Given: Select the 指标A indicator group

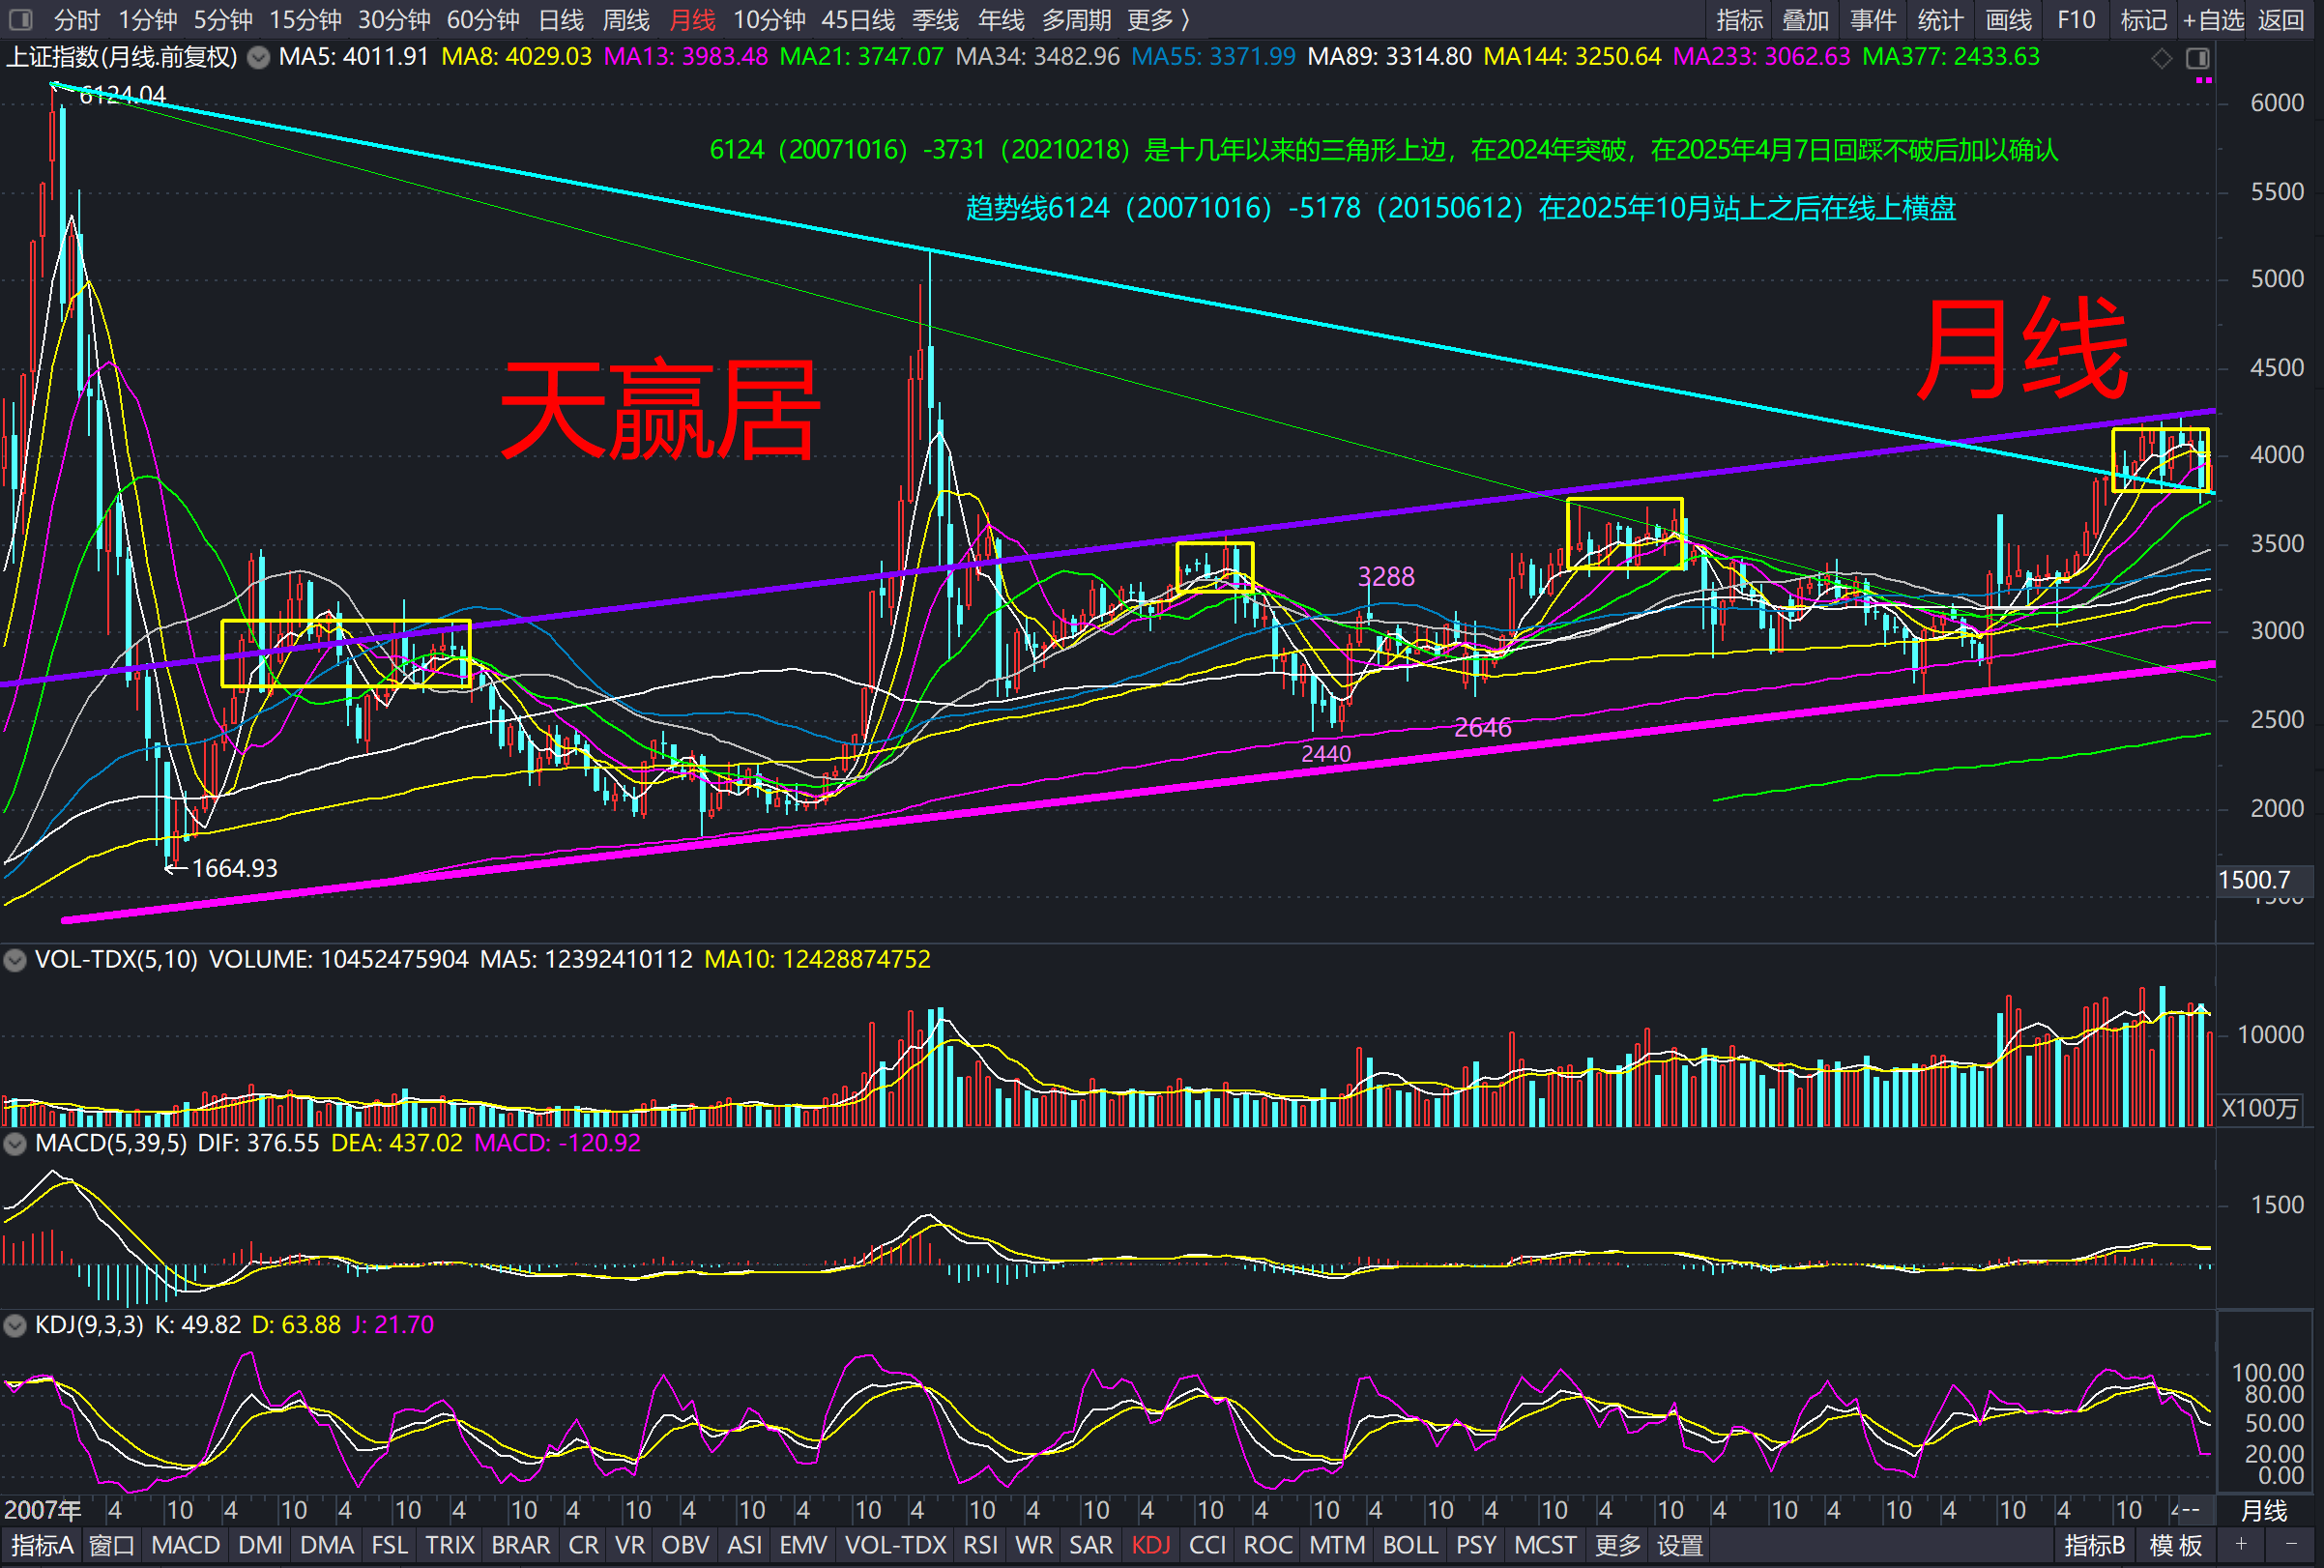Looking at the screenshot, I should (42, 1545).
